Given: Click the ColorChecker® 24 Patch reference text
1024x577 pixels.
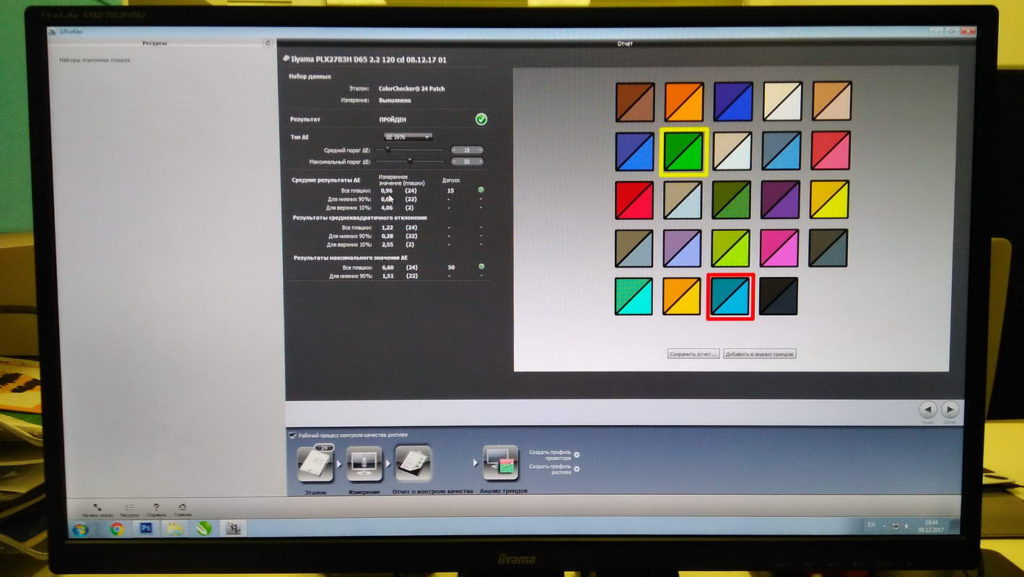Looking at the screenshot, I should (411, 89).
